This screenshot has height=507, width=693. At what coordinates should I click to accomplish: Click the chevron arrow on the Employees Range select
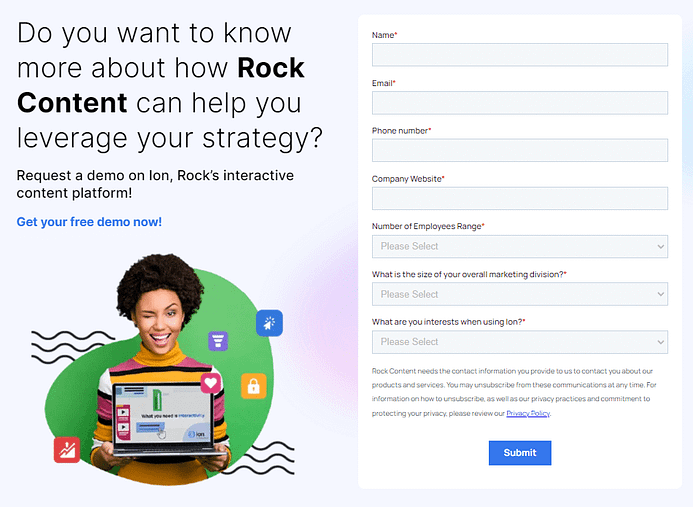[660, 247]
